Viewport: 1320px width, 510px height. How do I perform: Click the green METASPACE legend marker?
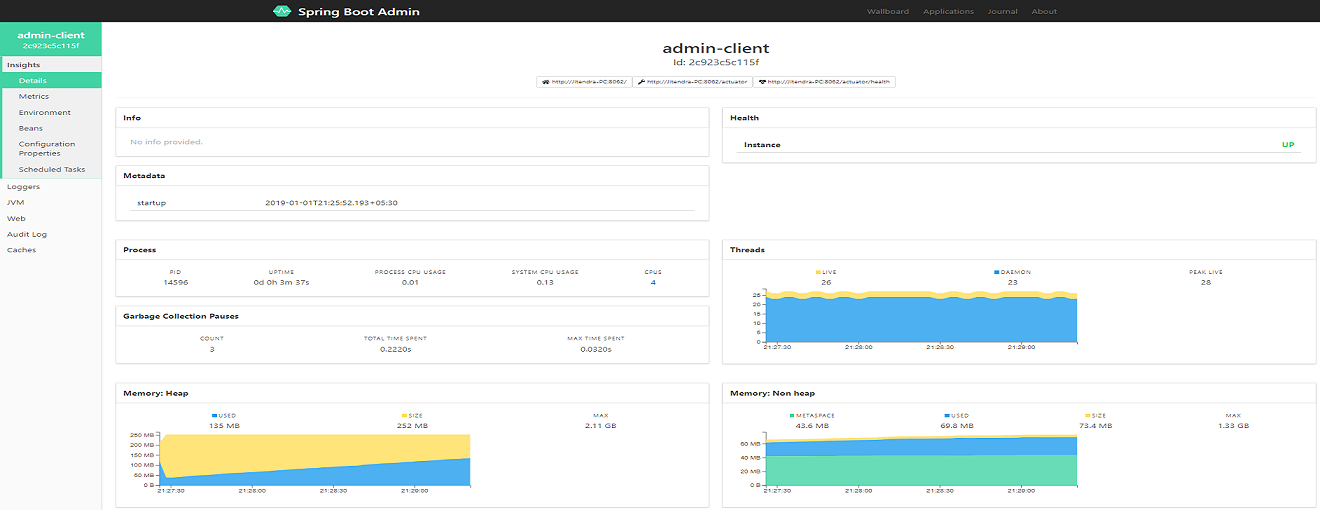(x=791, y=415)
